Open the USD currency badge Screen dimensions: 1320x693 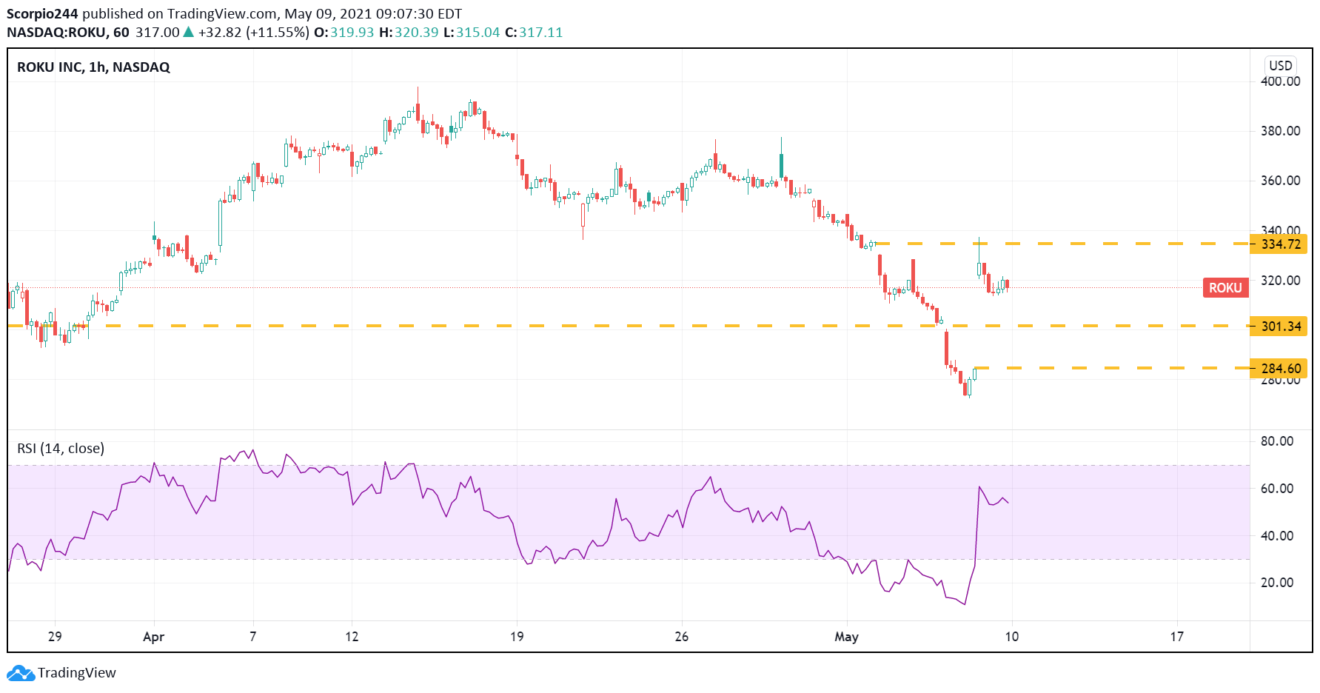point(1280,64)
